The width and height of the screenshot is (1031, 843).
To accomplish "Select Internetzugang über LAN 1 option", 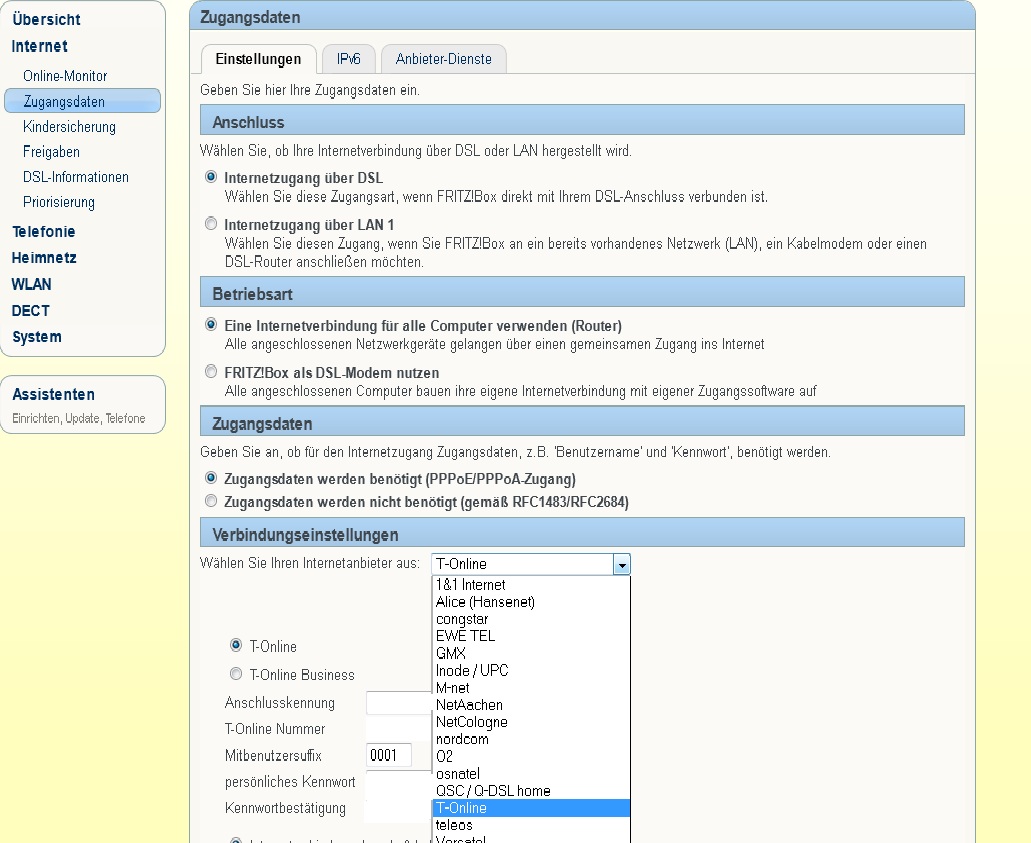I will pos(211,224).
